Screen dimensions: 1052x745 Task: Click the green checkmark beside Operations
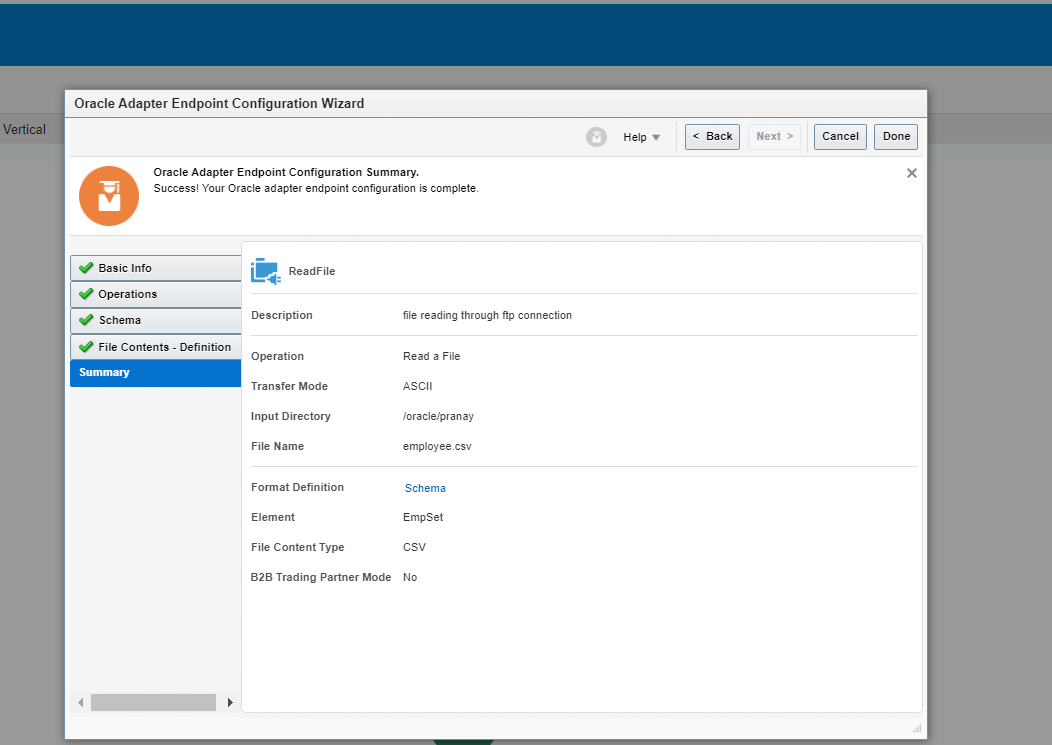click(86, 294)
